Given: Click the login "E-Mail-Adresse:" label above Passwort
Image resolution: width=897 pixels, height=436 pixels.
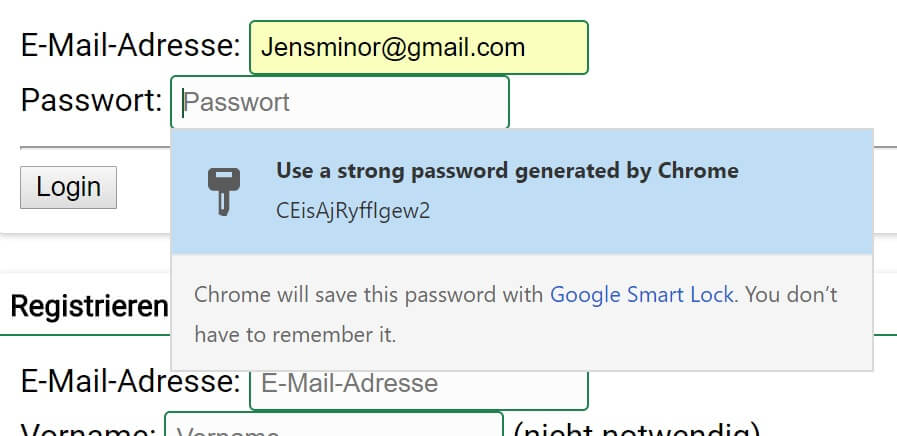Looking at the screenshot, I should (130, 45).
